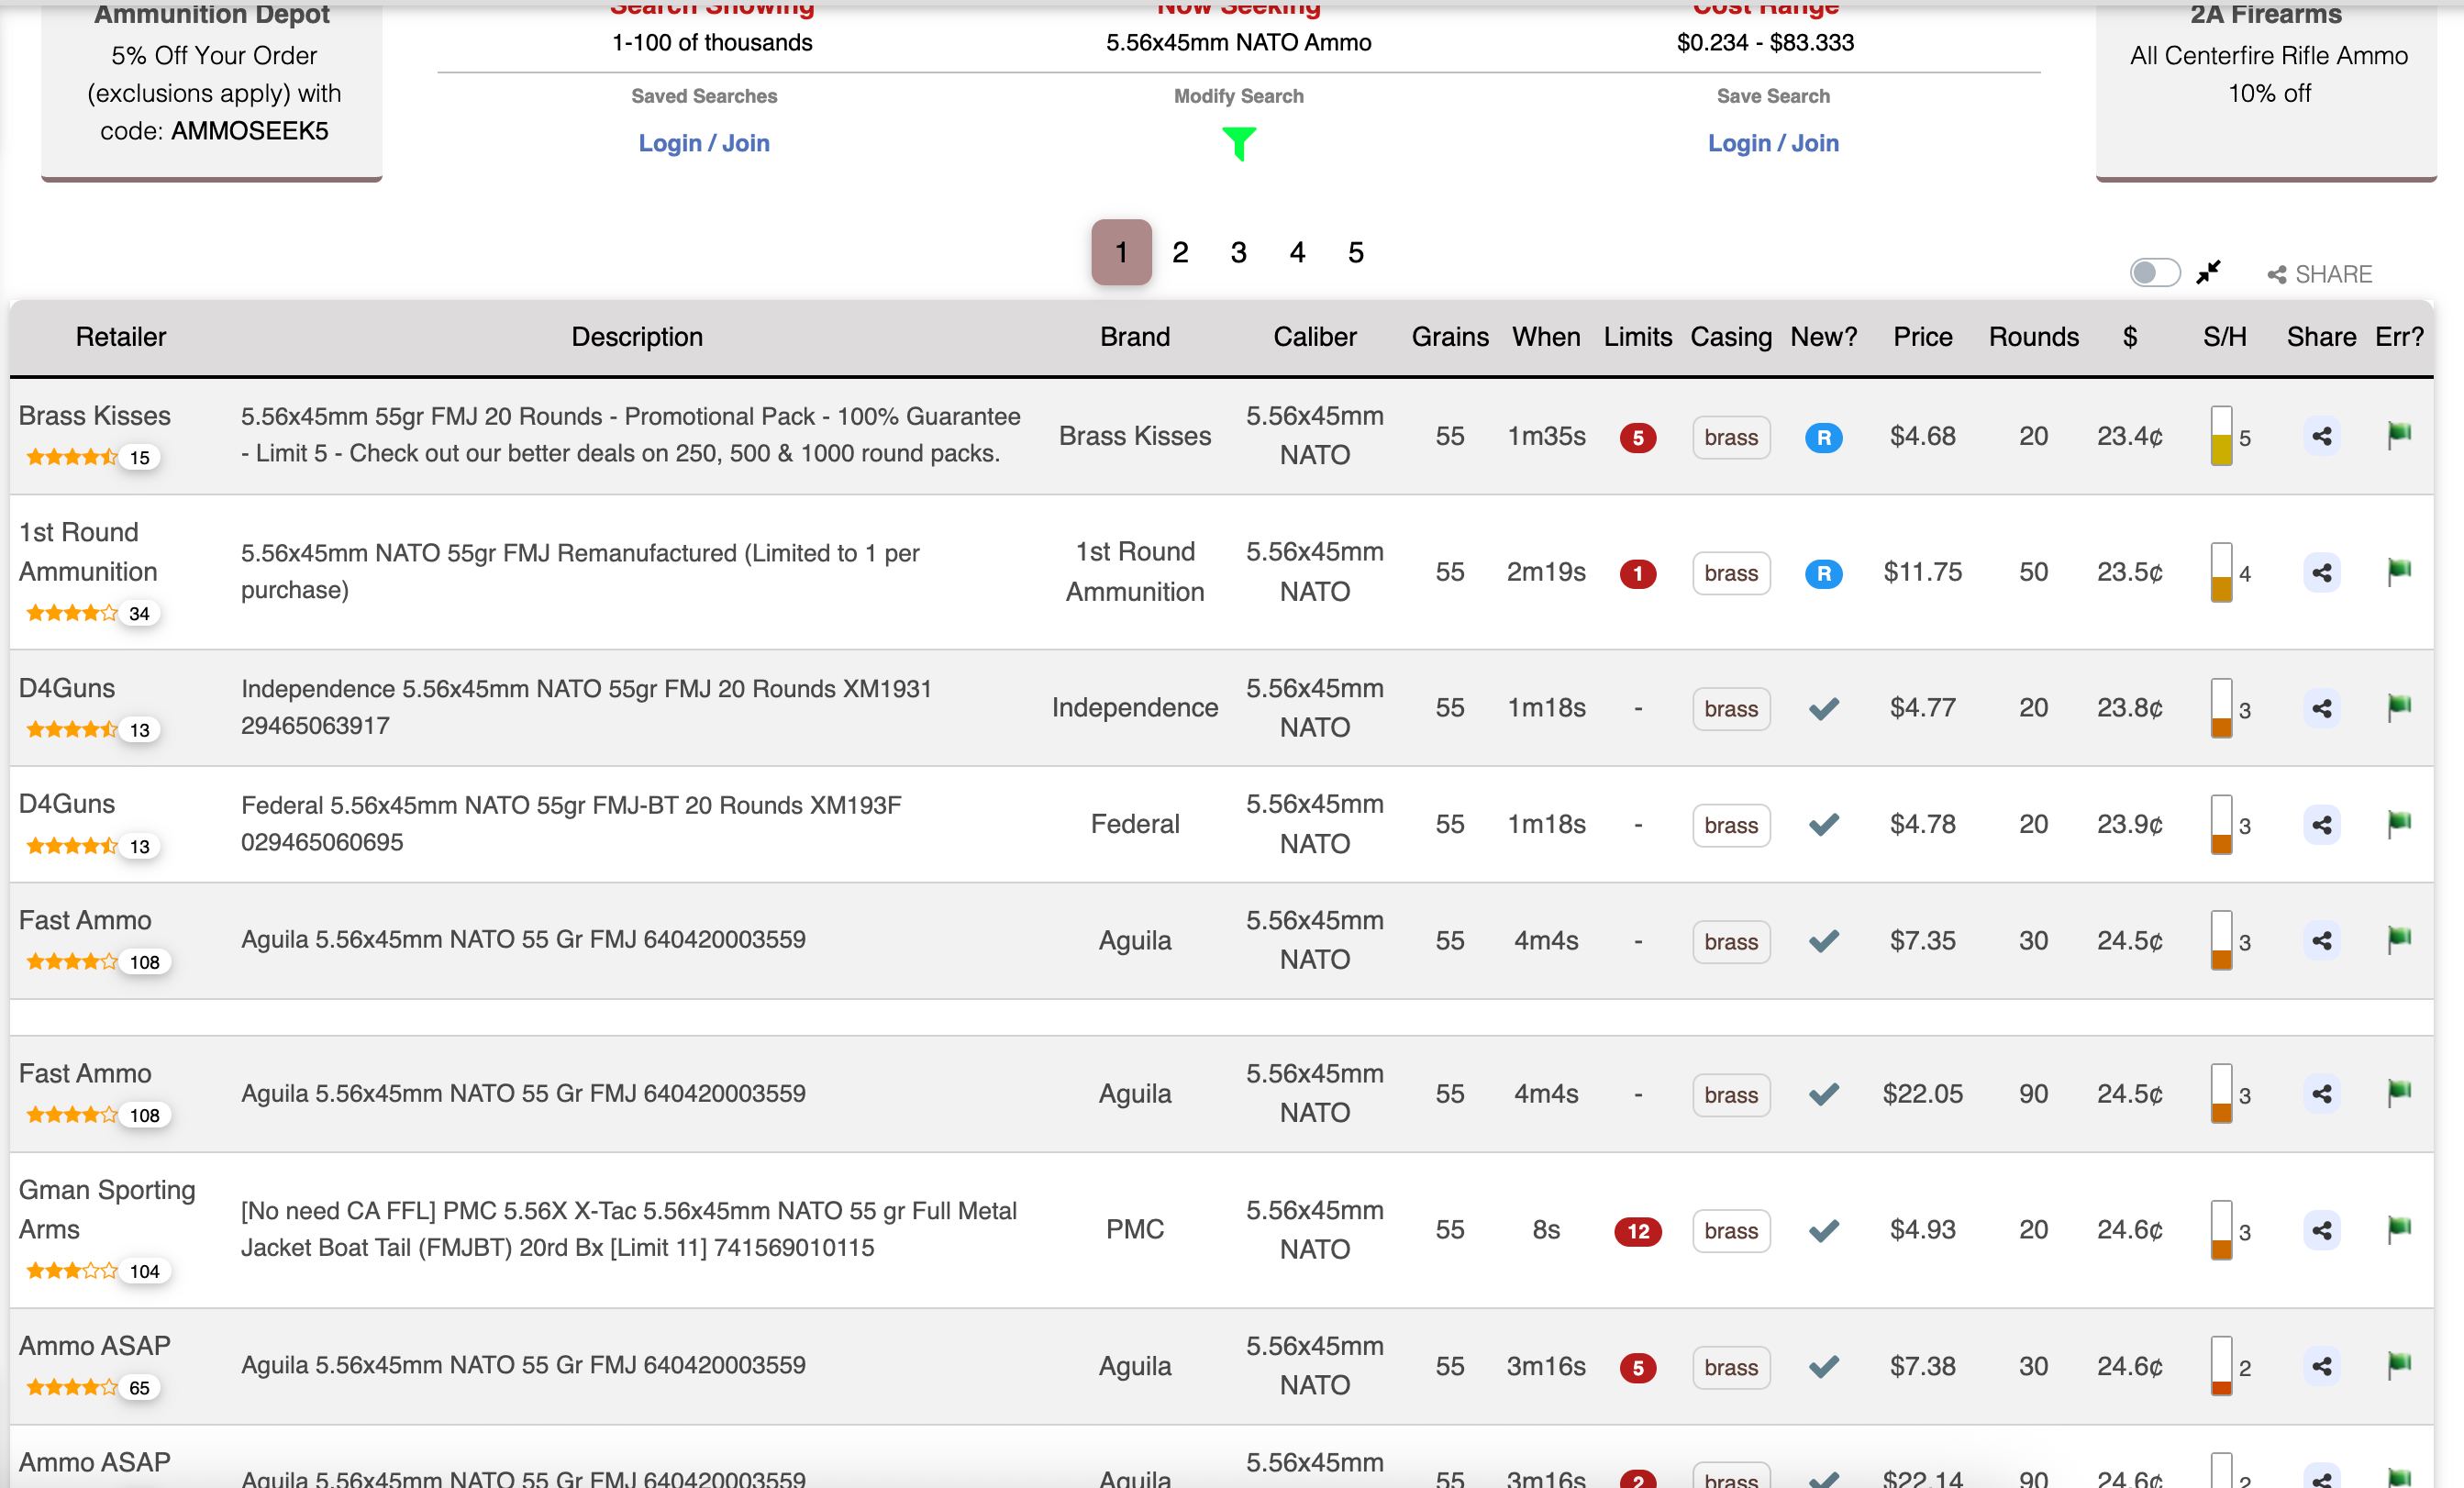Click brass casing tag in Fast Ammo $7.35 row
2464x1488 pixels.
coord(1730,942)
